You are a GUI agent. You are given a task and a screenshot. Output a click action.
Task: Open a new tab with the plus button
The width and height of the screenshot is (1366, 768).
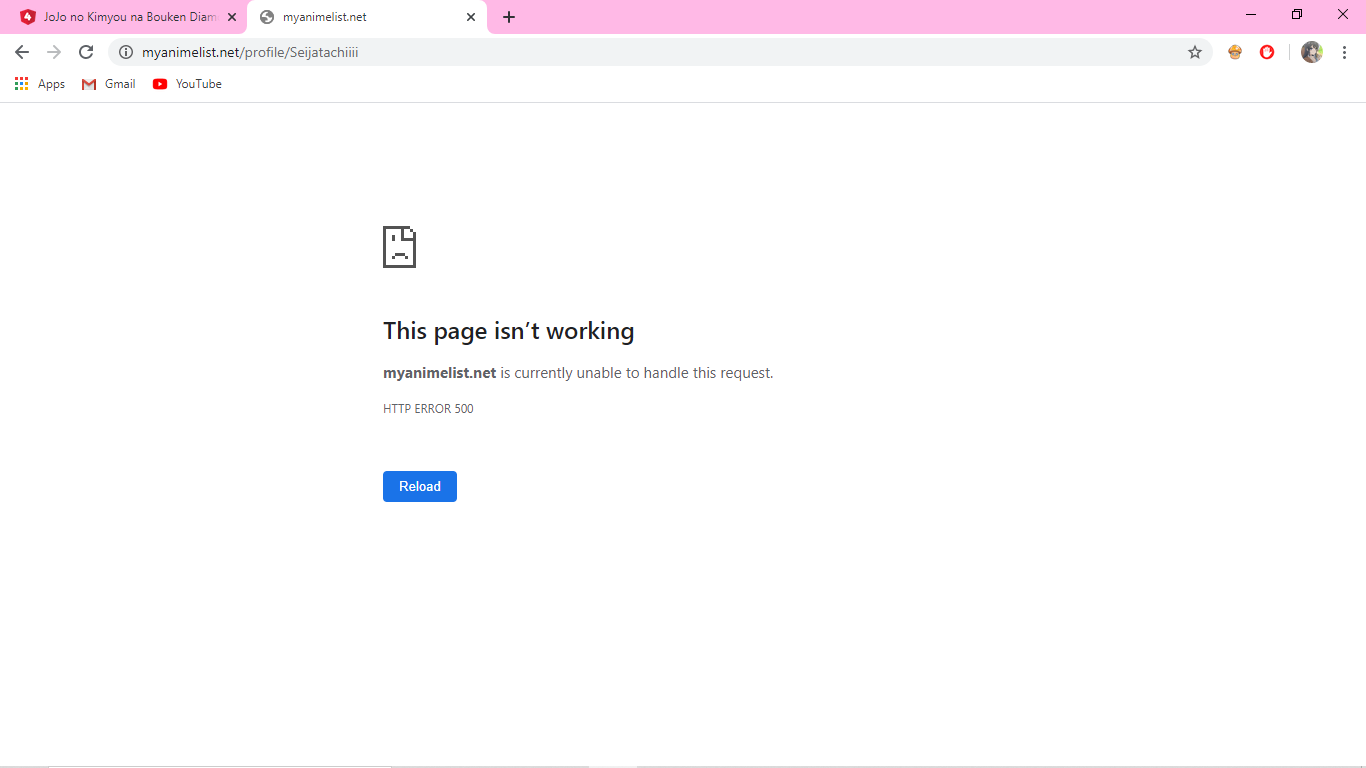pyautogui.click(x=509, y=17)
